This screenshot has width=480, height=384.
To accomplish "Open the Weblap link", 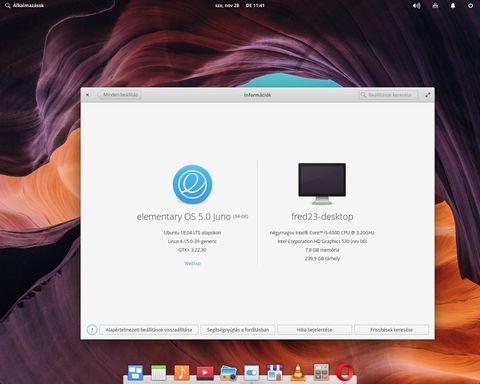I will point(192,263).
